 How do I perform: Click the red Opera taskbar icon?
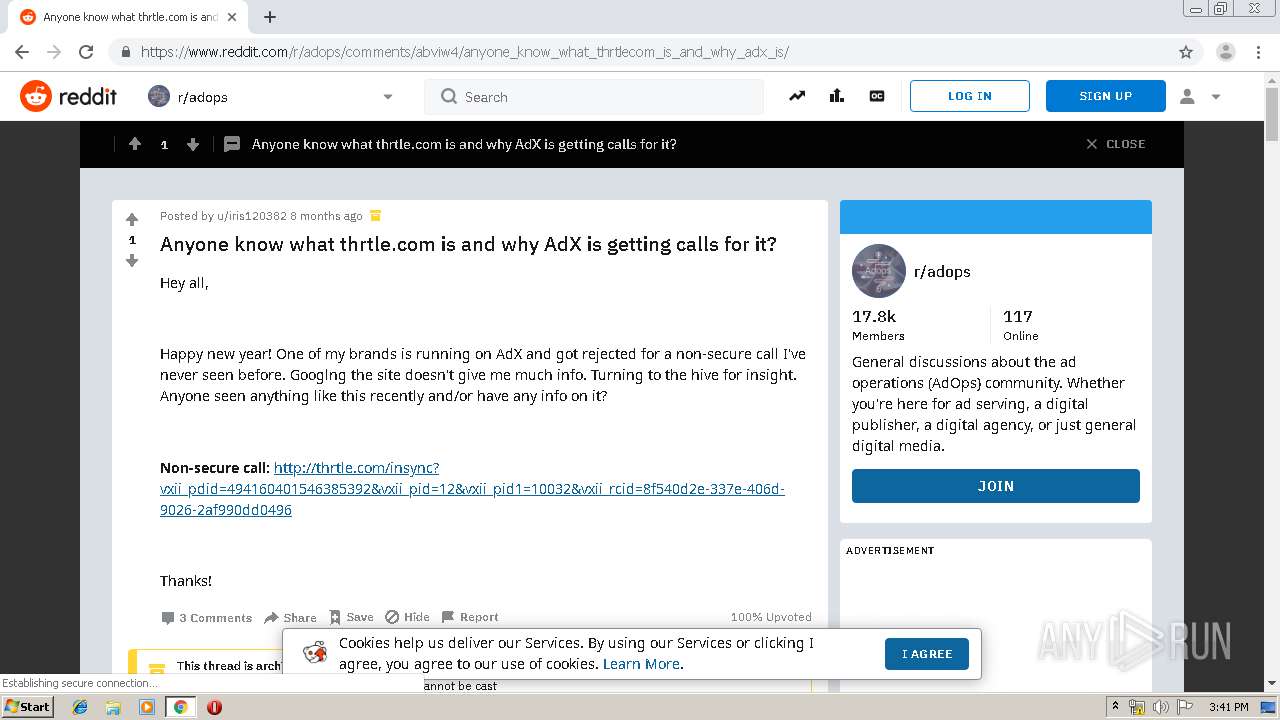tap(214, 707)
